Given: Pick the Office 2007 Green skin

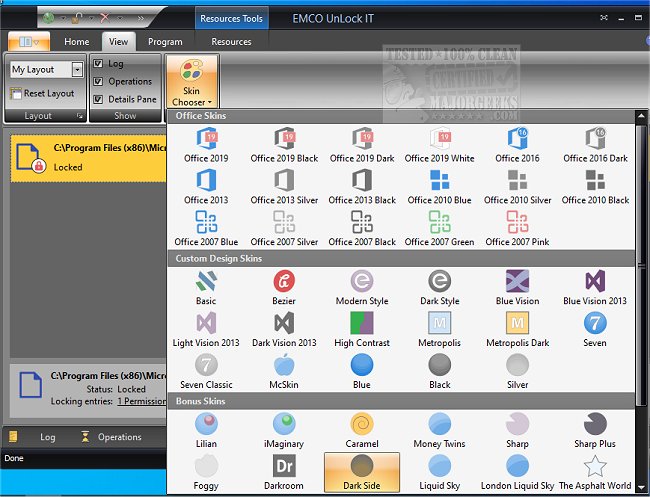Looking at the screenshot, I should click(x=439, y=229).
